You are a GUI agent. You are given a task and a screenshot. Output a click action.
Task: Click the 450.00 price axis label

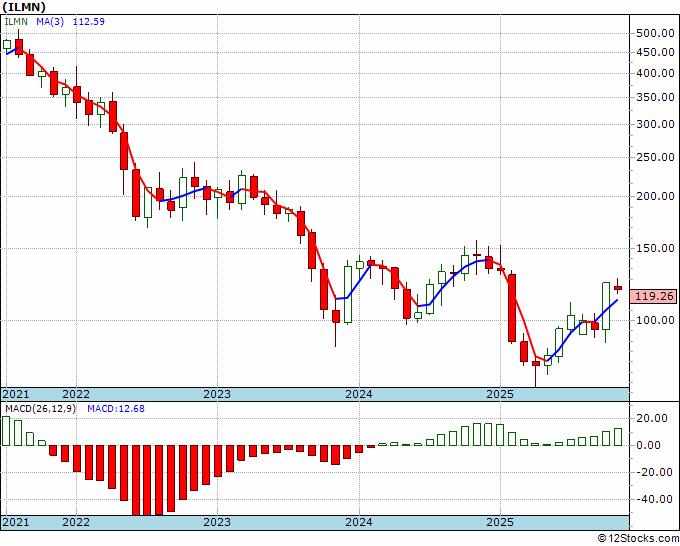pos(655,52)
